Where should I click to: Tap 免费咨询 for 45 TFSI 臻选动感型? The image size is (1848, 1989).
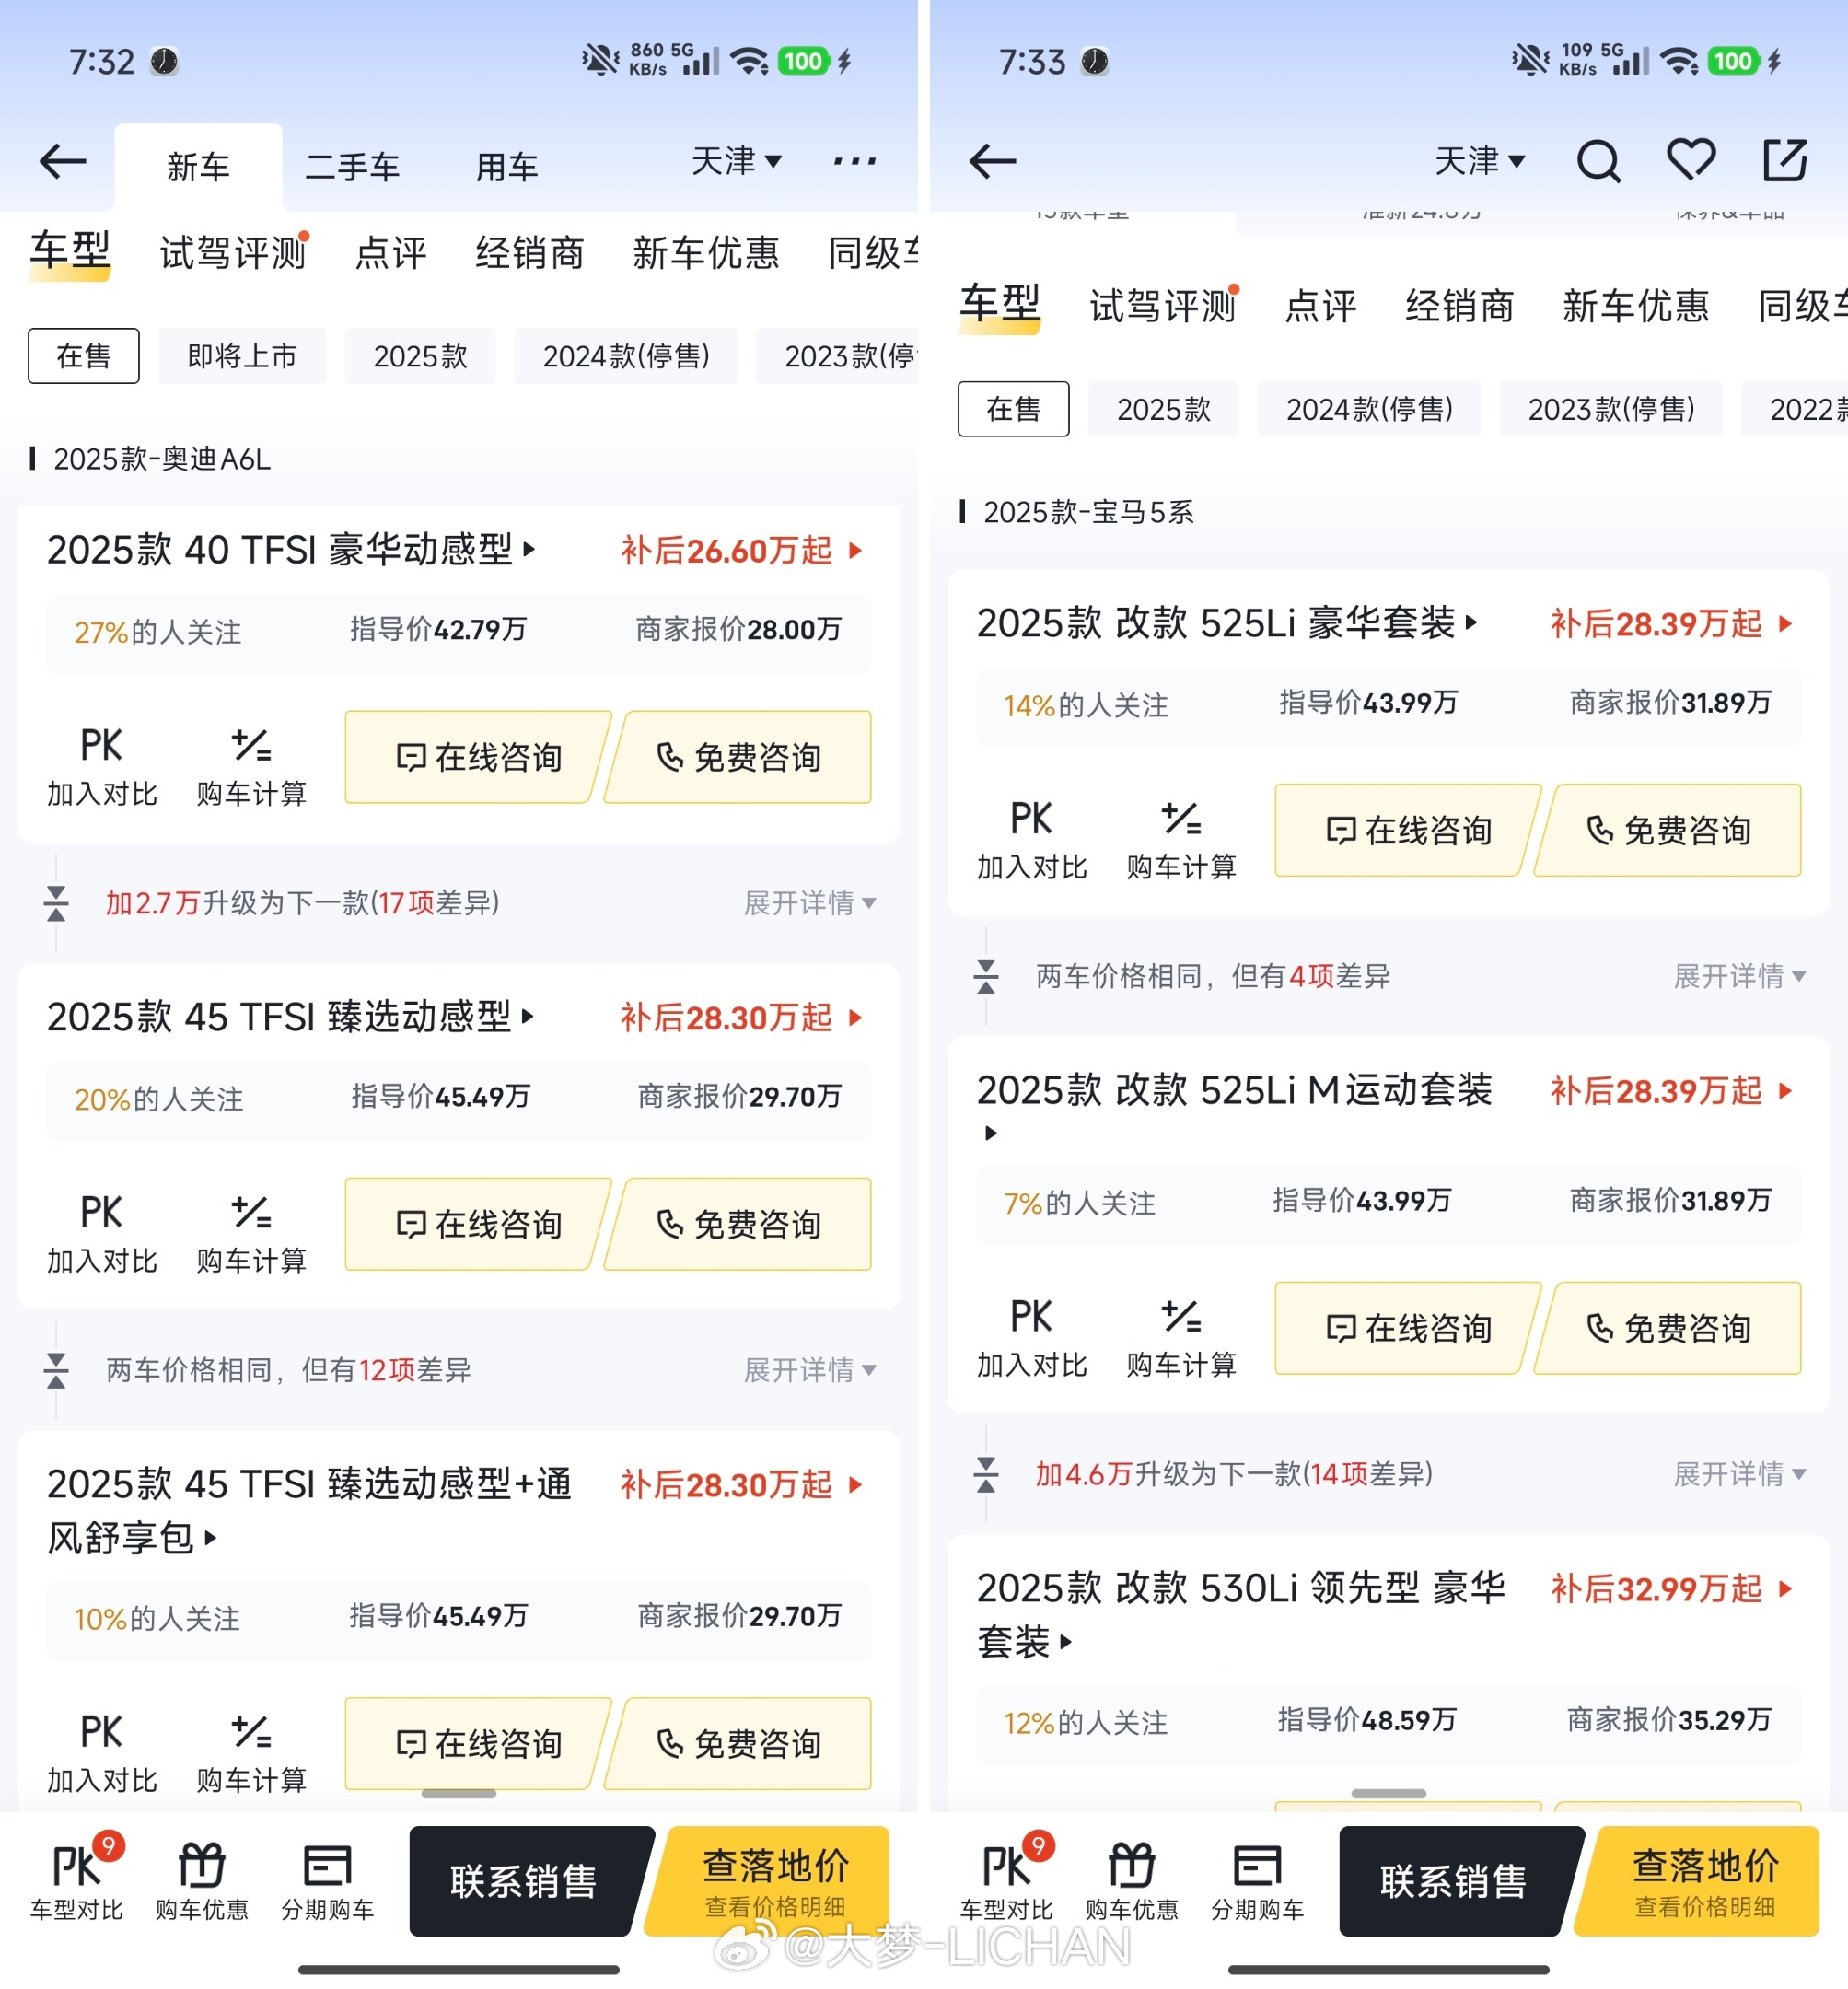(x=738, y=1224)
